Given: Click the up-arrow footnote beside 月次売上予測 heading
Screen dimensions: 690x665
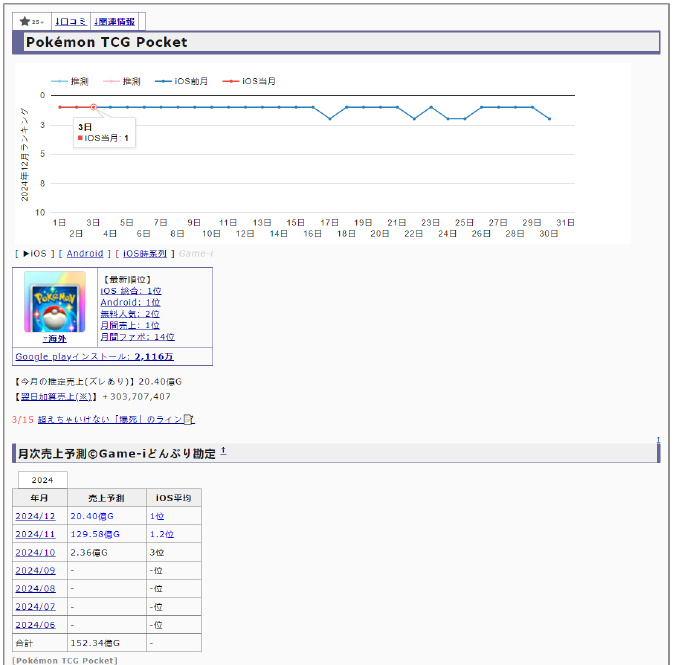Looking at the screenshot, I should click(x=223, y=452).
